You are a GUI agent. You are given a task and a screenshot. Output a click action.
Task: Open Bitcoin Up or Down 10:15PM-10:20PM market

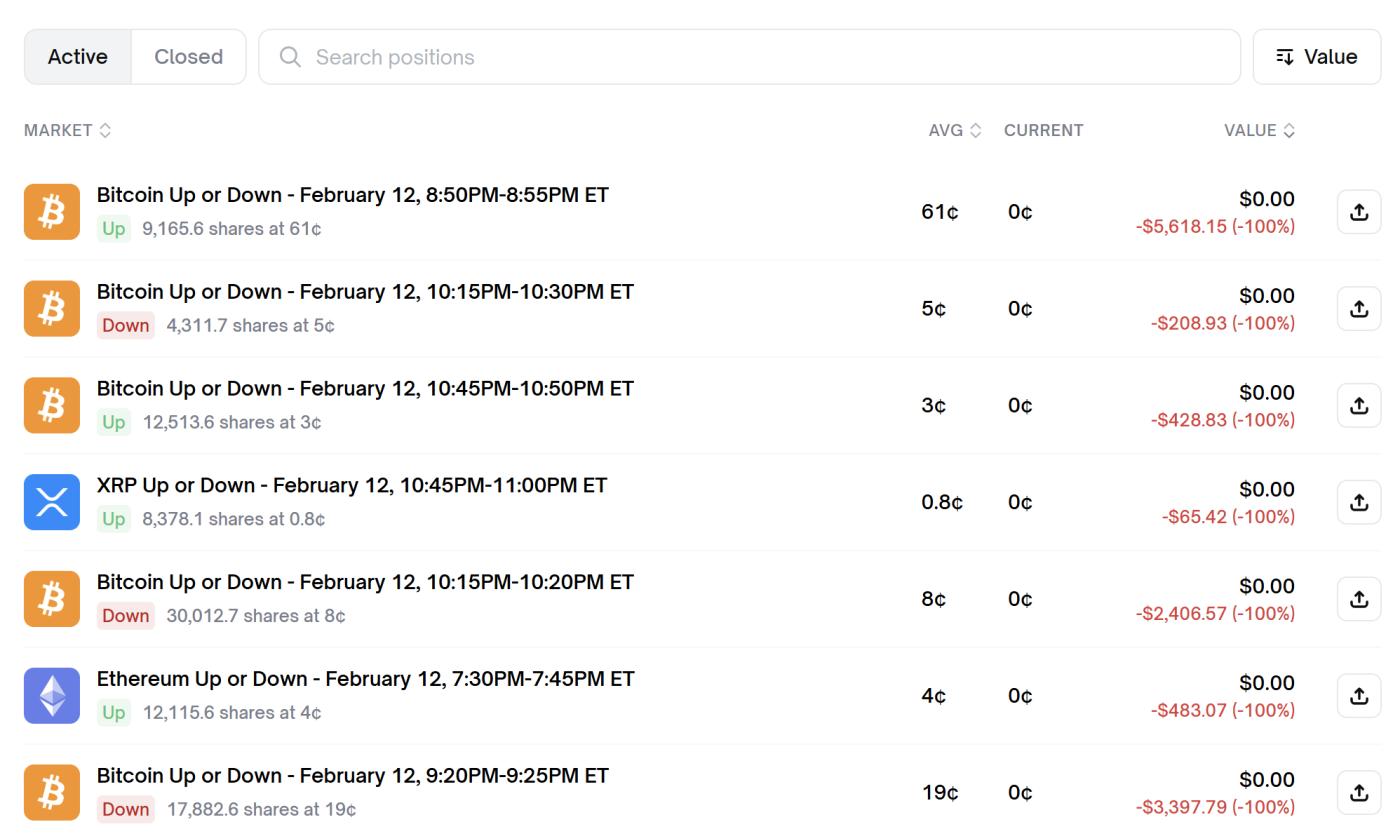(365, 582)
